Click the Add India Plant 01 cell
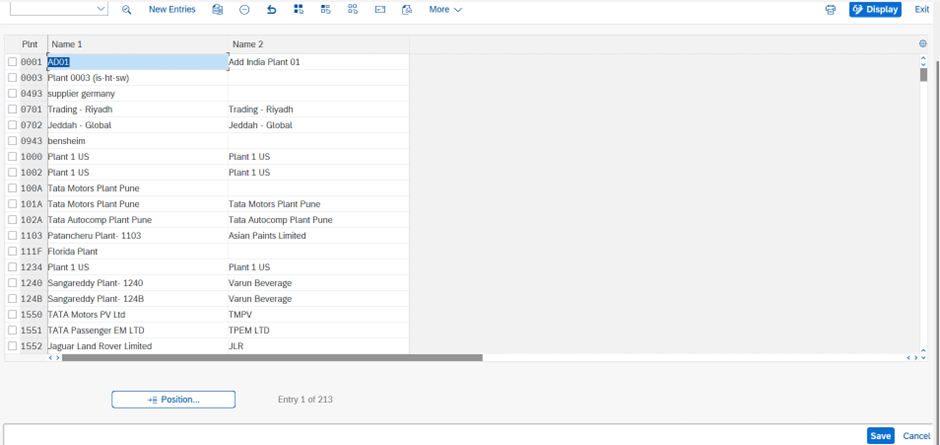The width and height of the screenshot is (940, 445). [319, 62]
